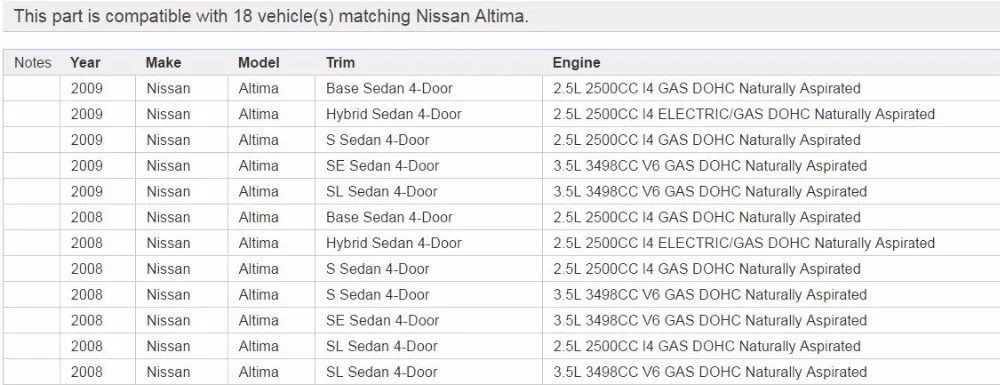
Task: Select 2009 Base Sedan 4-Door trim cell
Action: pyautogui.click(x=429, y=89)
